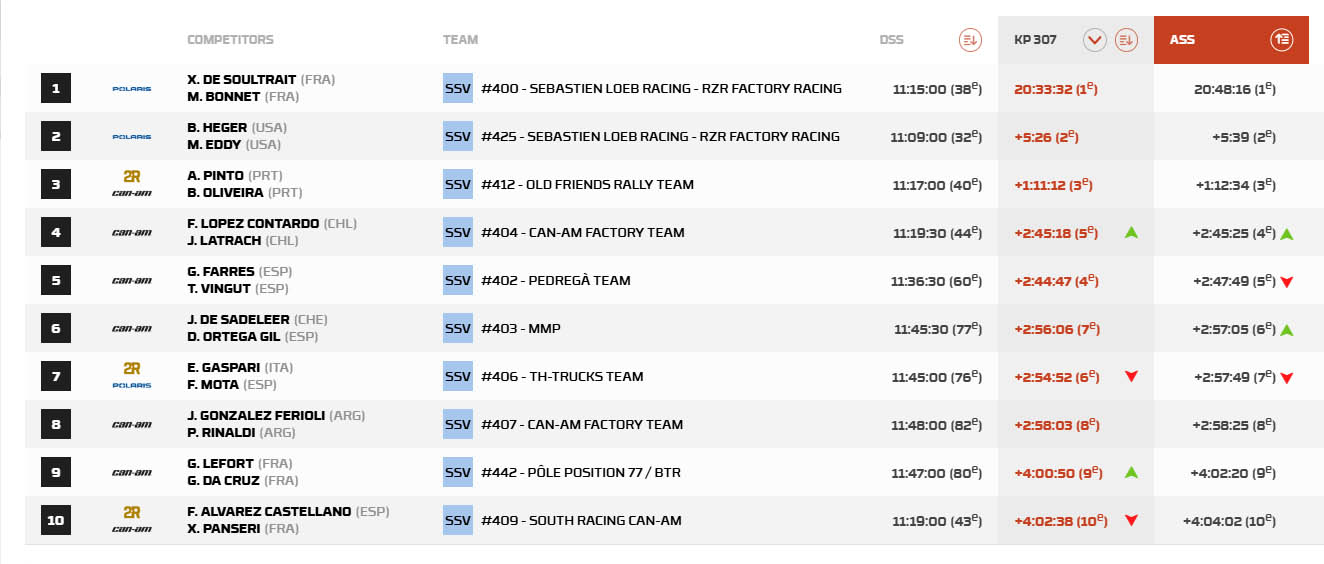Open the KP 307 checkpoint dropdown
This screenshot has height=564, width=1324.
click(1094, 40)
